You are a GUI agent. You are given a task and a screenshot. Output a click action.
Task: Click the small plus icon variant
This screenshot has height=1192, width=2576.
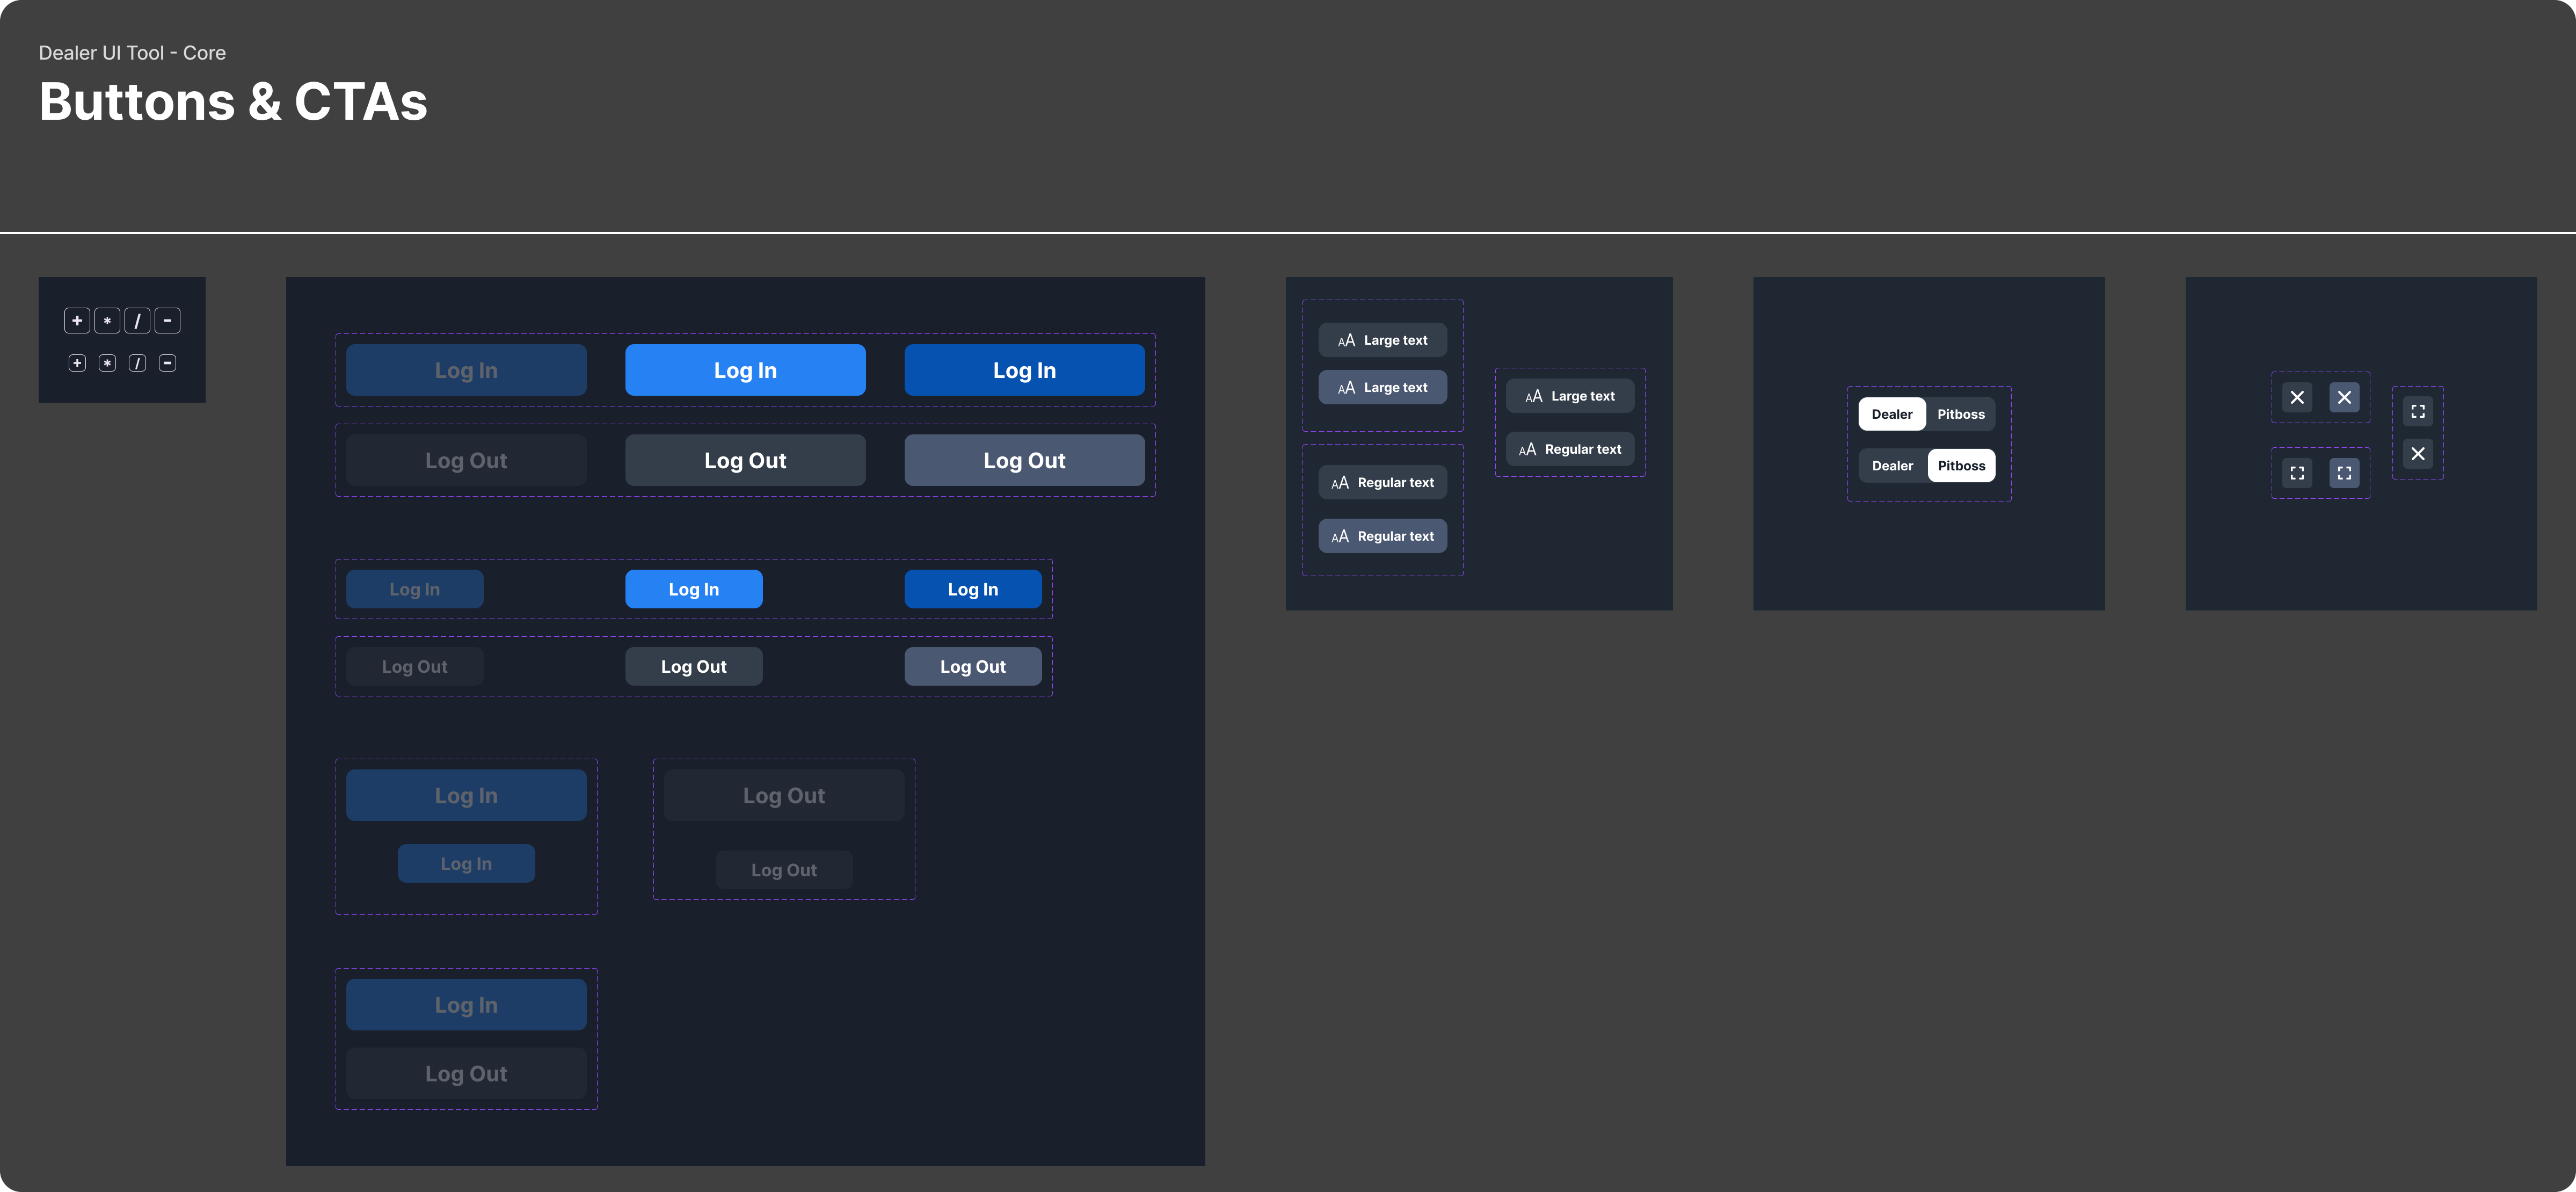point(77,362)
